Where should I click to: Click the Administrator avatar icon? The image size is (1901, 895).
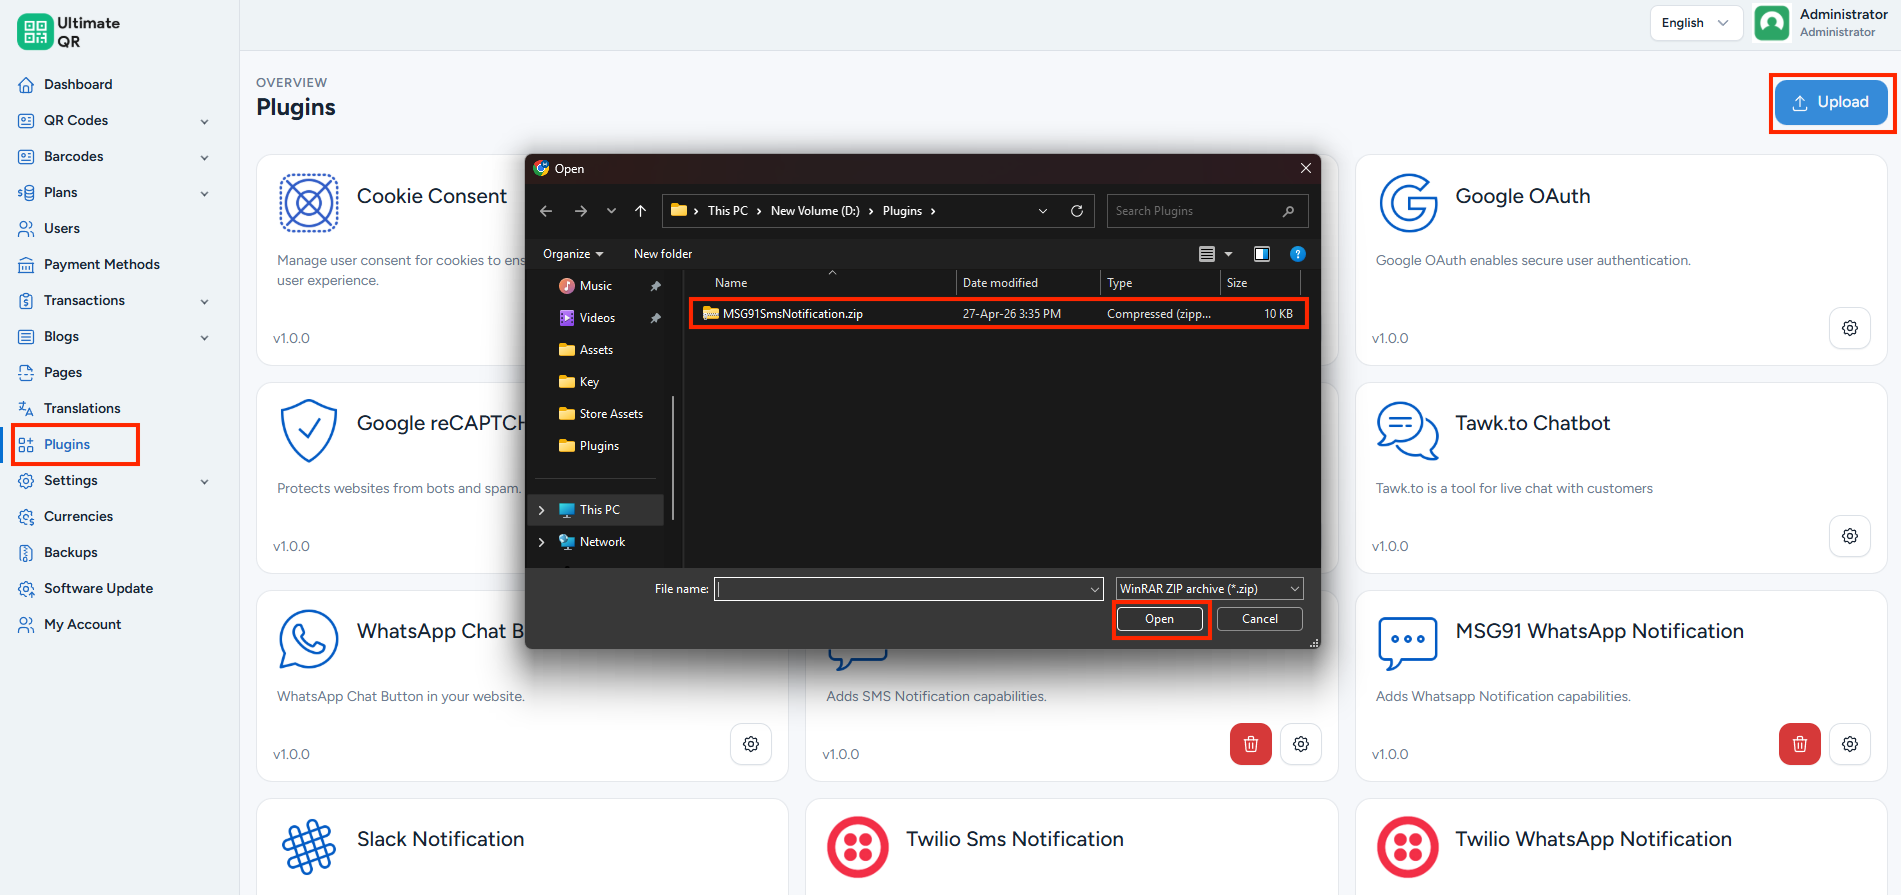tap(1772, 23)
